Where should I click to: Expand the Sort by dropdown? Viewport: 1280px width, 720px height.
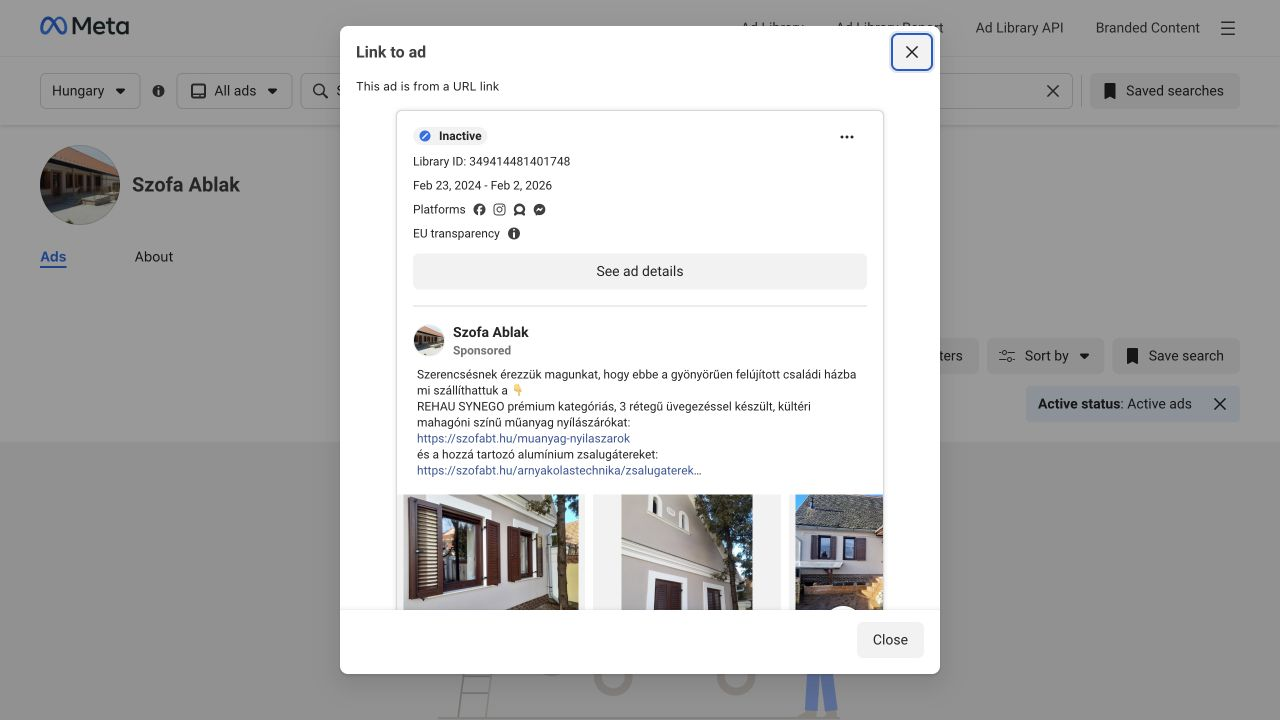click(1045, 356)
